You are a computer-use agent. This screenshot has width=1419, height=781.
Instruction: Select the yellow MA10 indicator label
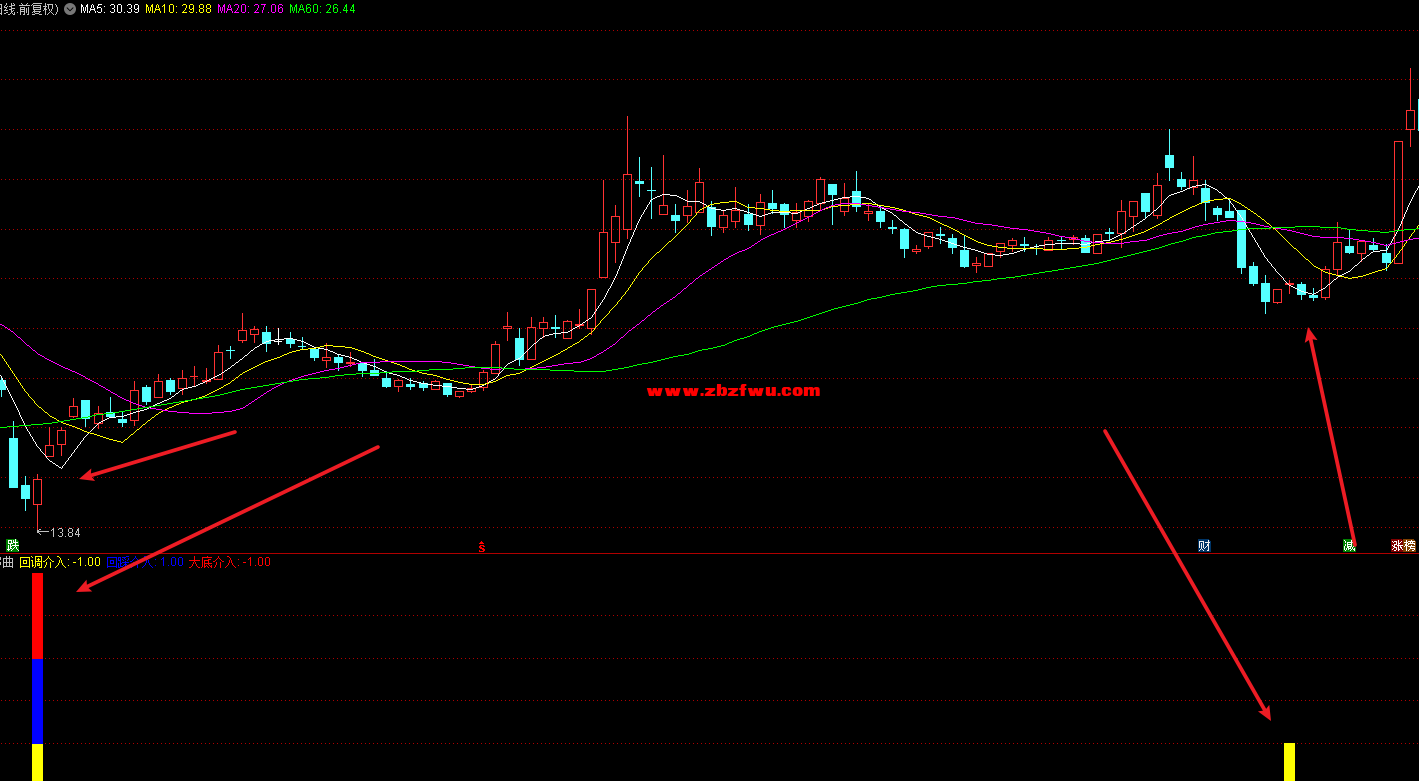[176, 9]
